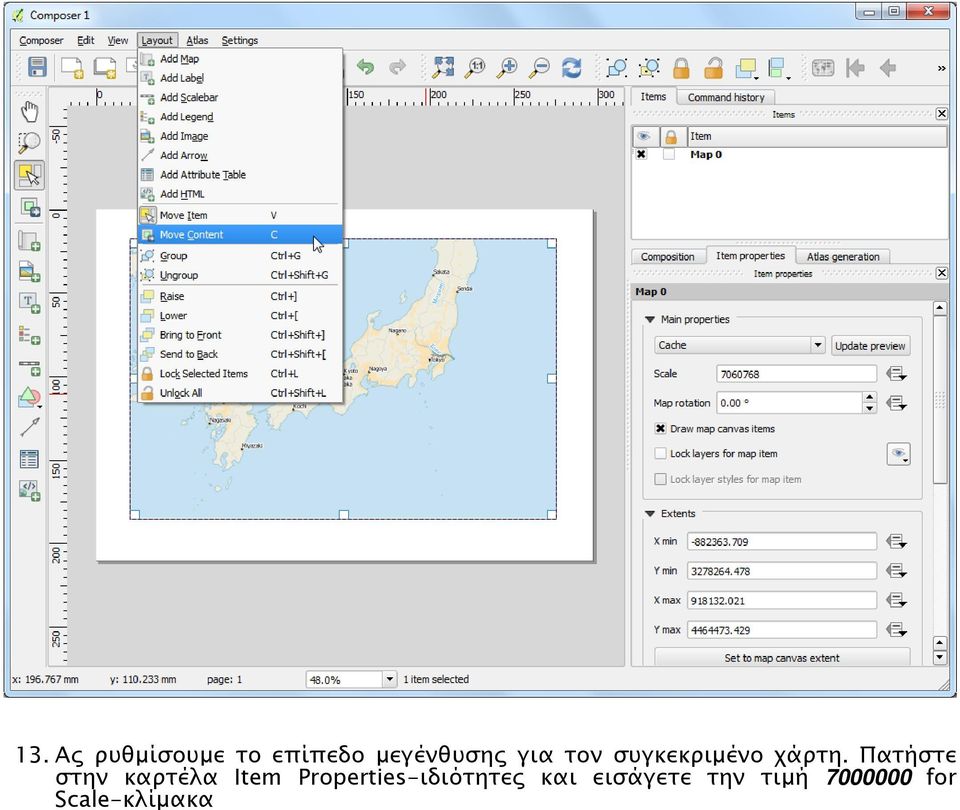This screenshot has width=960, height=810.
Task: Open the zoom level 48.0% dropdown
Action: tap(389, 679)
